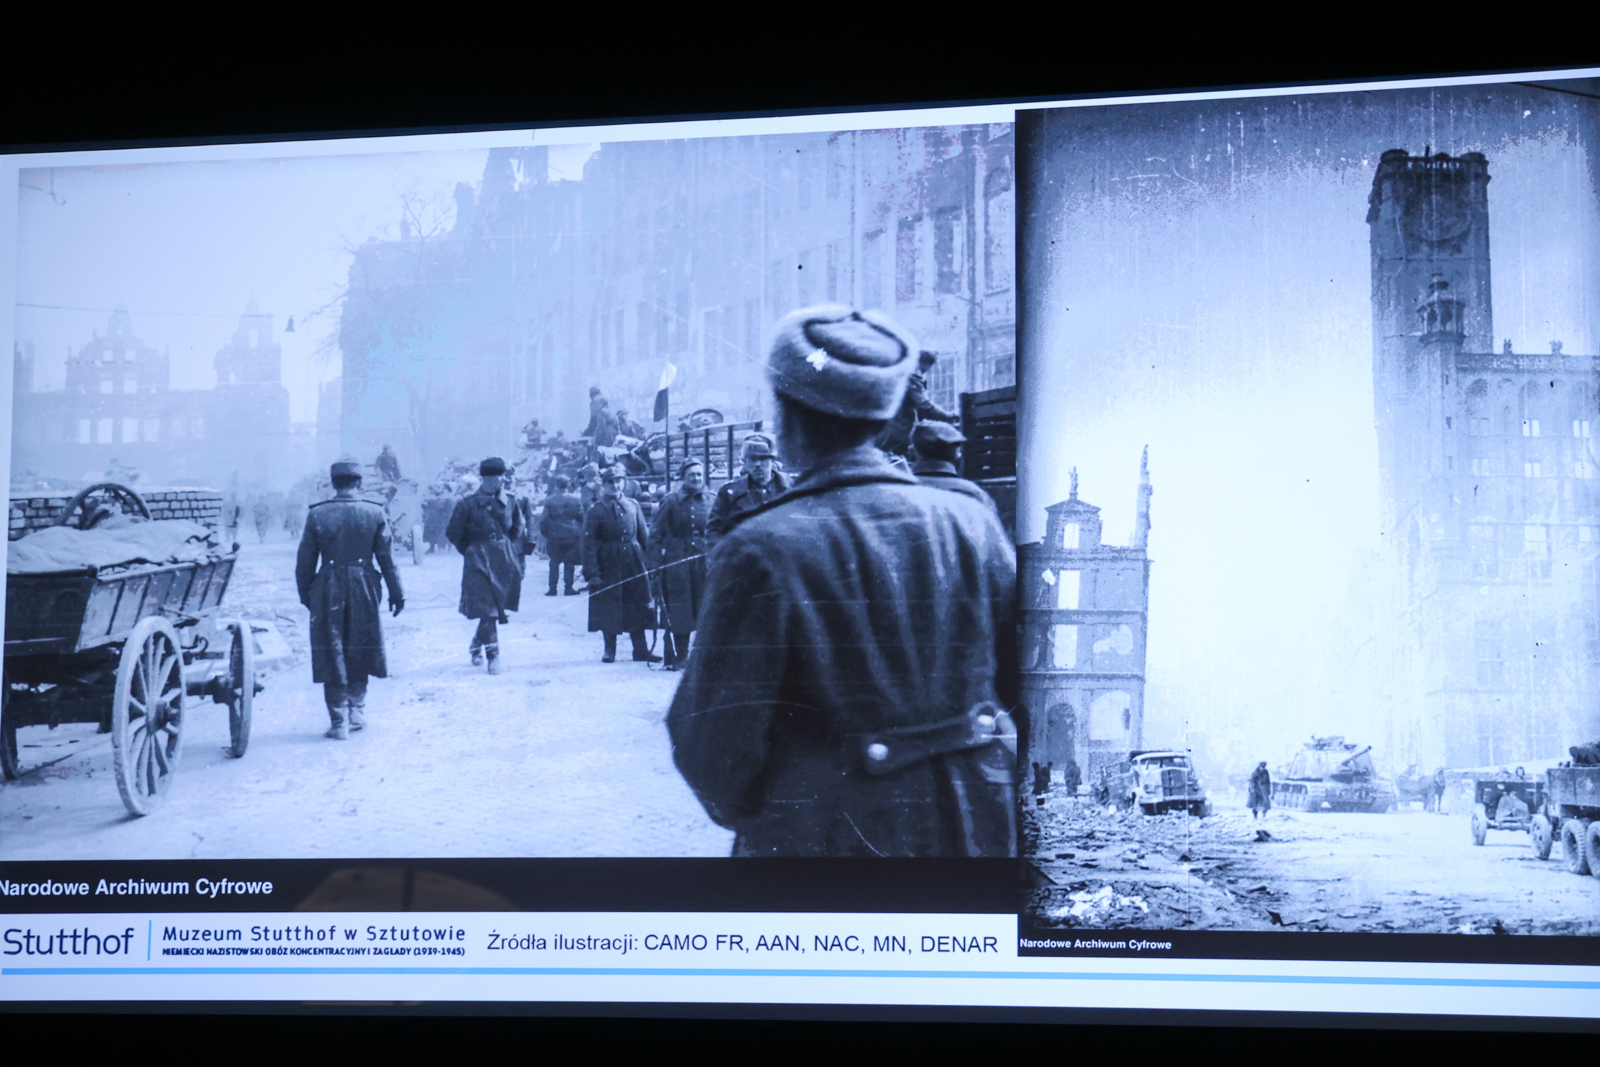Viewport: 1600px width, 1067px height.
Task: Open the left photo of soldiers in street
Action: (500, 500)
